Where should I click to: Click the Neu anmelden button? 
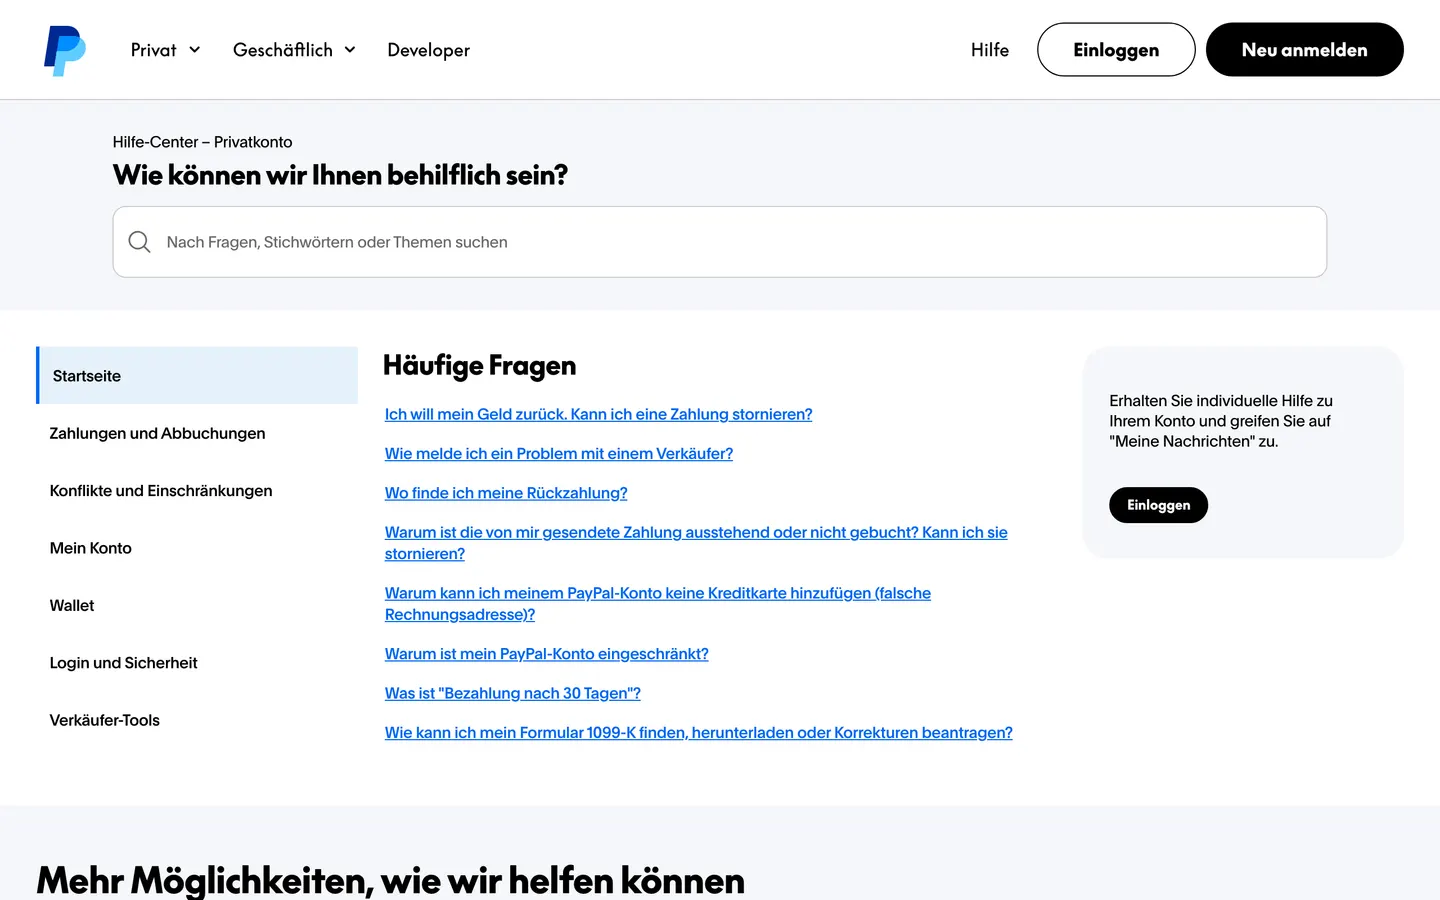(x=1304, y=50)
